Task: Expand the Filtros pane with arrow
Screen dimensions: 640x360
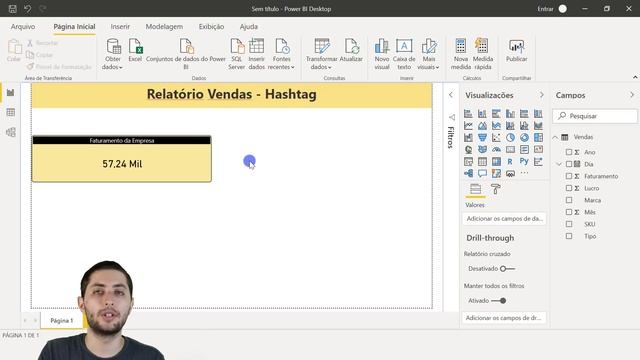Action: [451, 95]
